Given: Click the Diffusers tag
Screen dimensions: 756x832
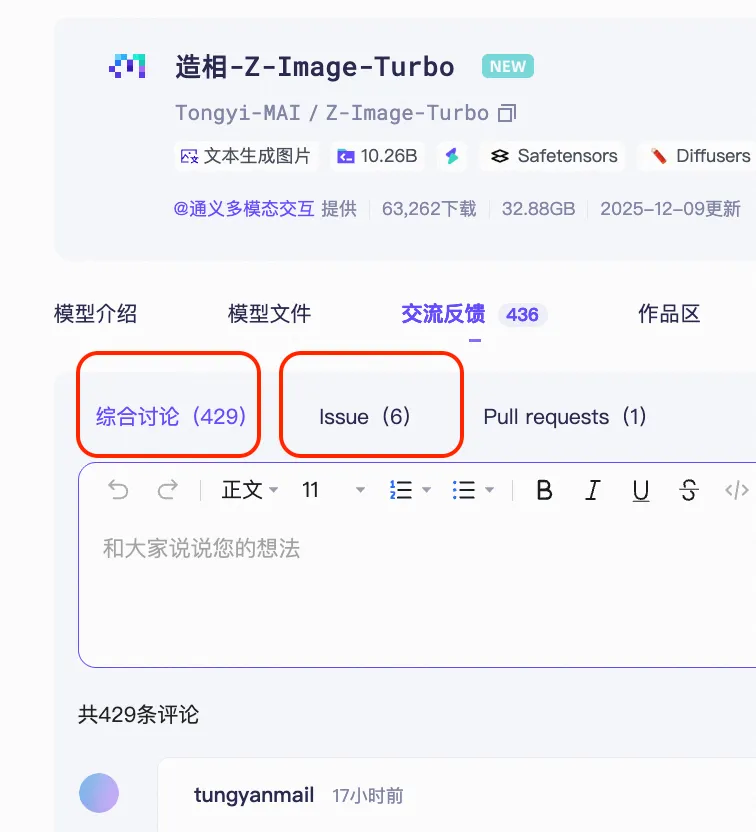Looking at the screenshot, I should coord(699,156).
